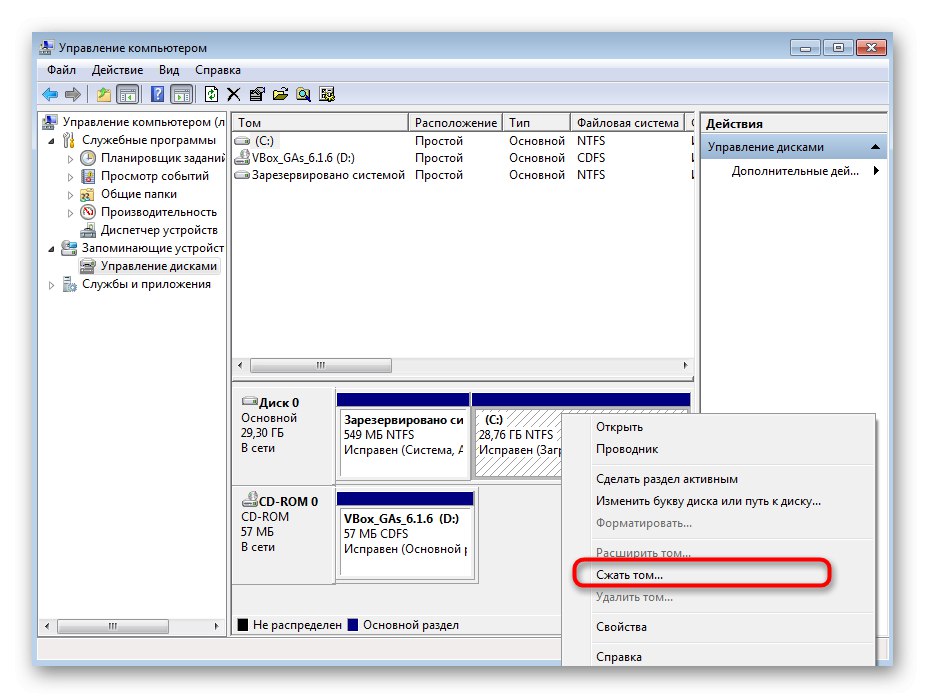925x698 pixels.
Task: Click the Properties toolbar icon
Action: click(257, 94)
